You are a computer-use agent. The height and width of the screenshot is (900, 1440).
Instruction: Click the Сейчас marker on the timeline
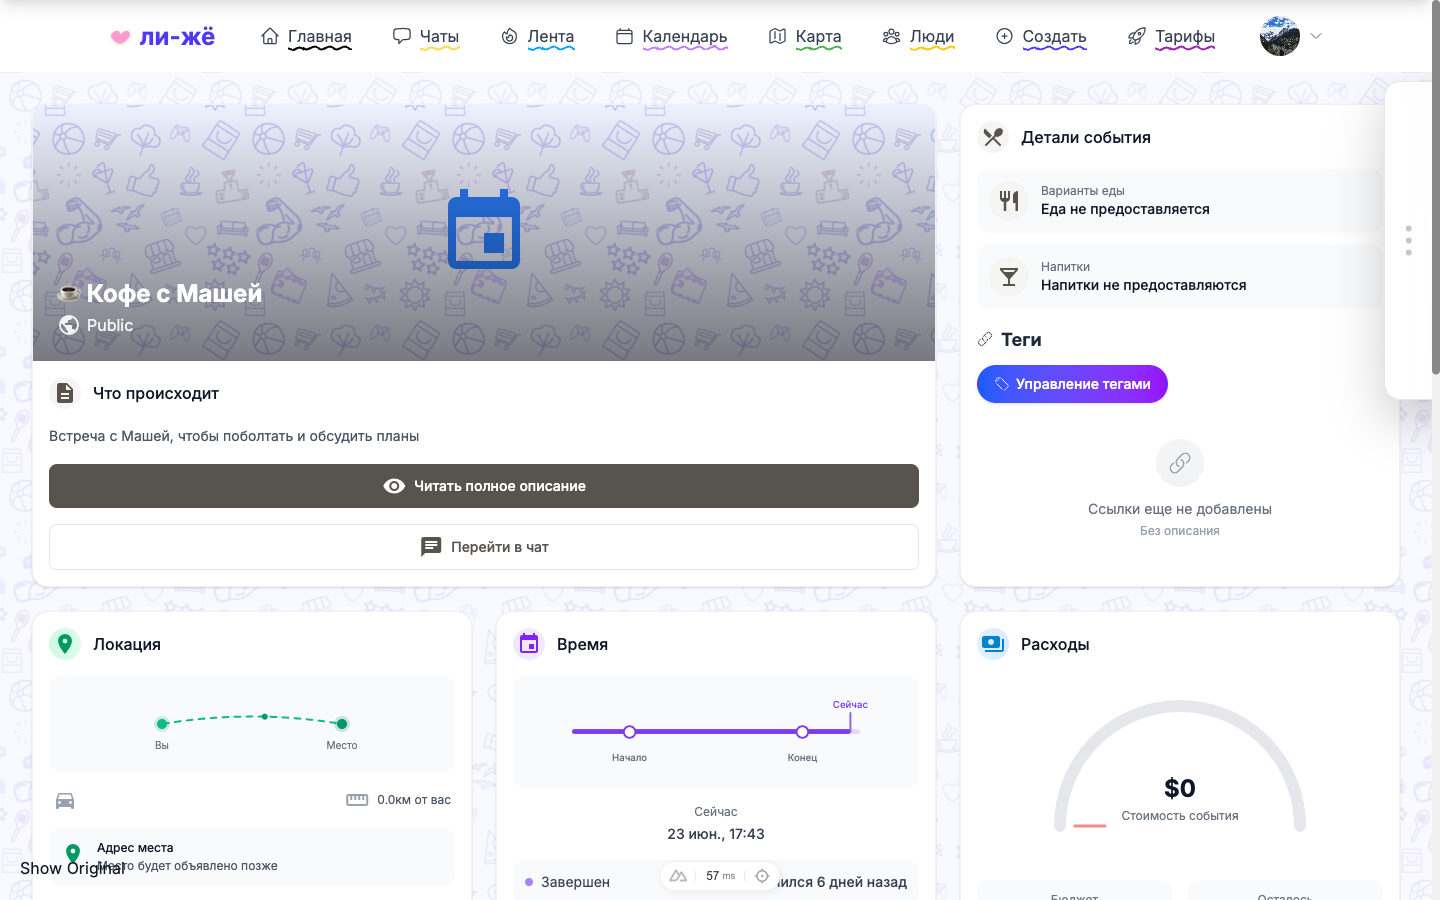click(x=850, y=716)
